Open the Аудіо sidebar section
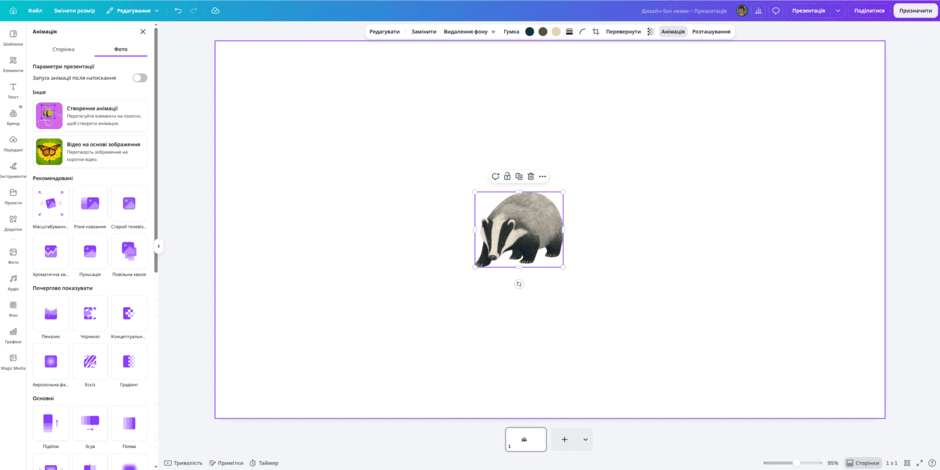 tap(13, 282)
